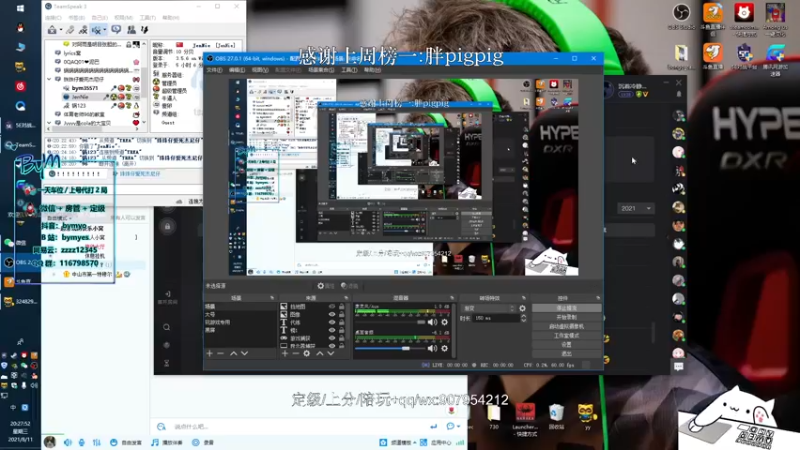Click the 停止推流 stop streaming button
This screenshot has height=450, width=800.
[566, 308]
